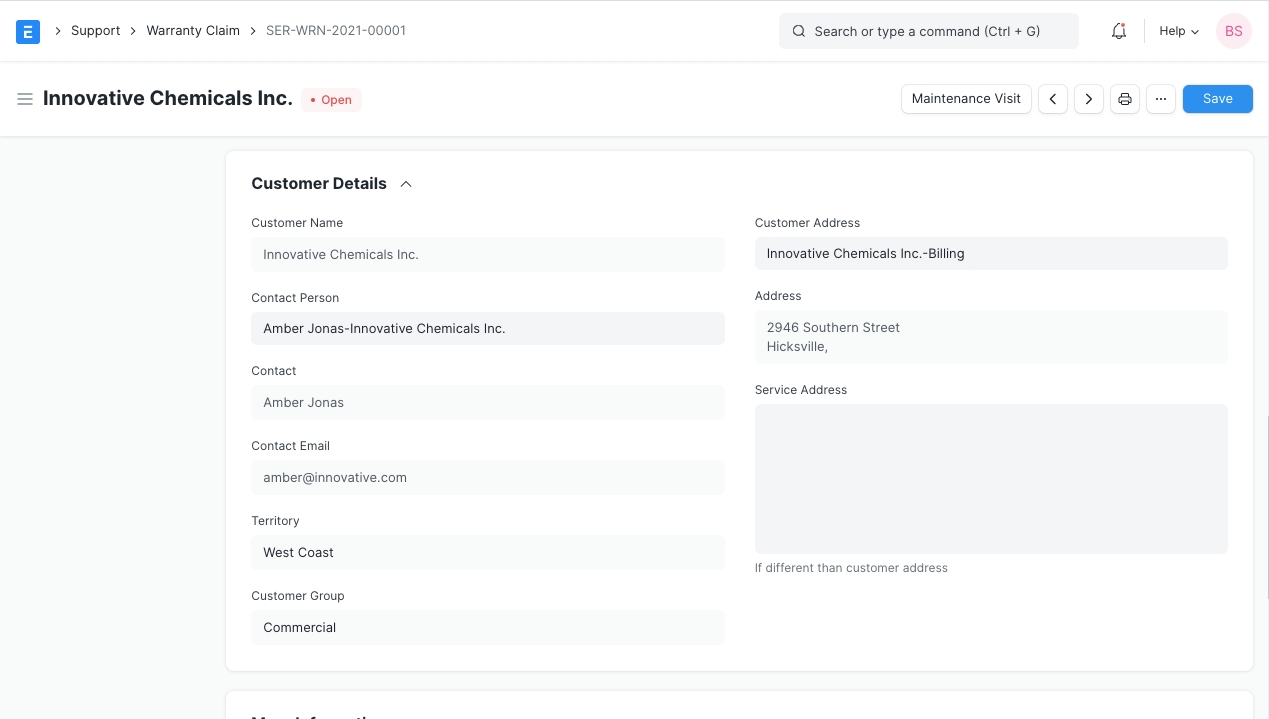Screen dimensions: 1269x719
Task: Focus the search or command bar
Action: [928, 31]
